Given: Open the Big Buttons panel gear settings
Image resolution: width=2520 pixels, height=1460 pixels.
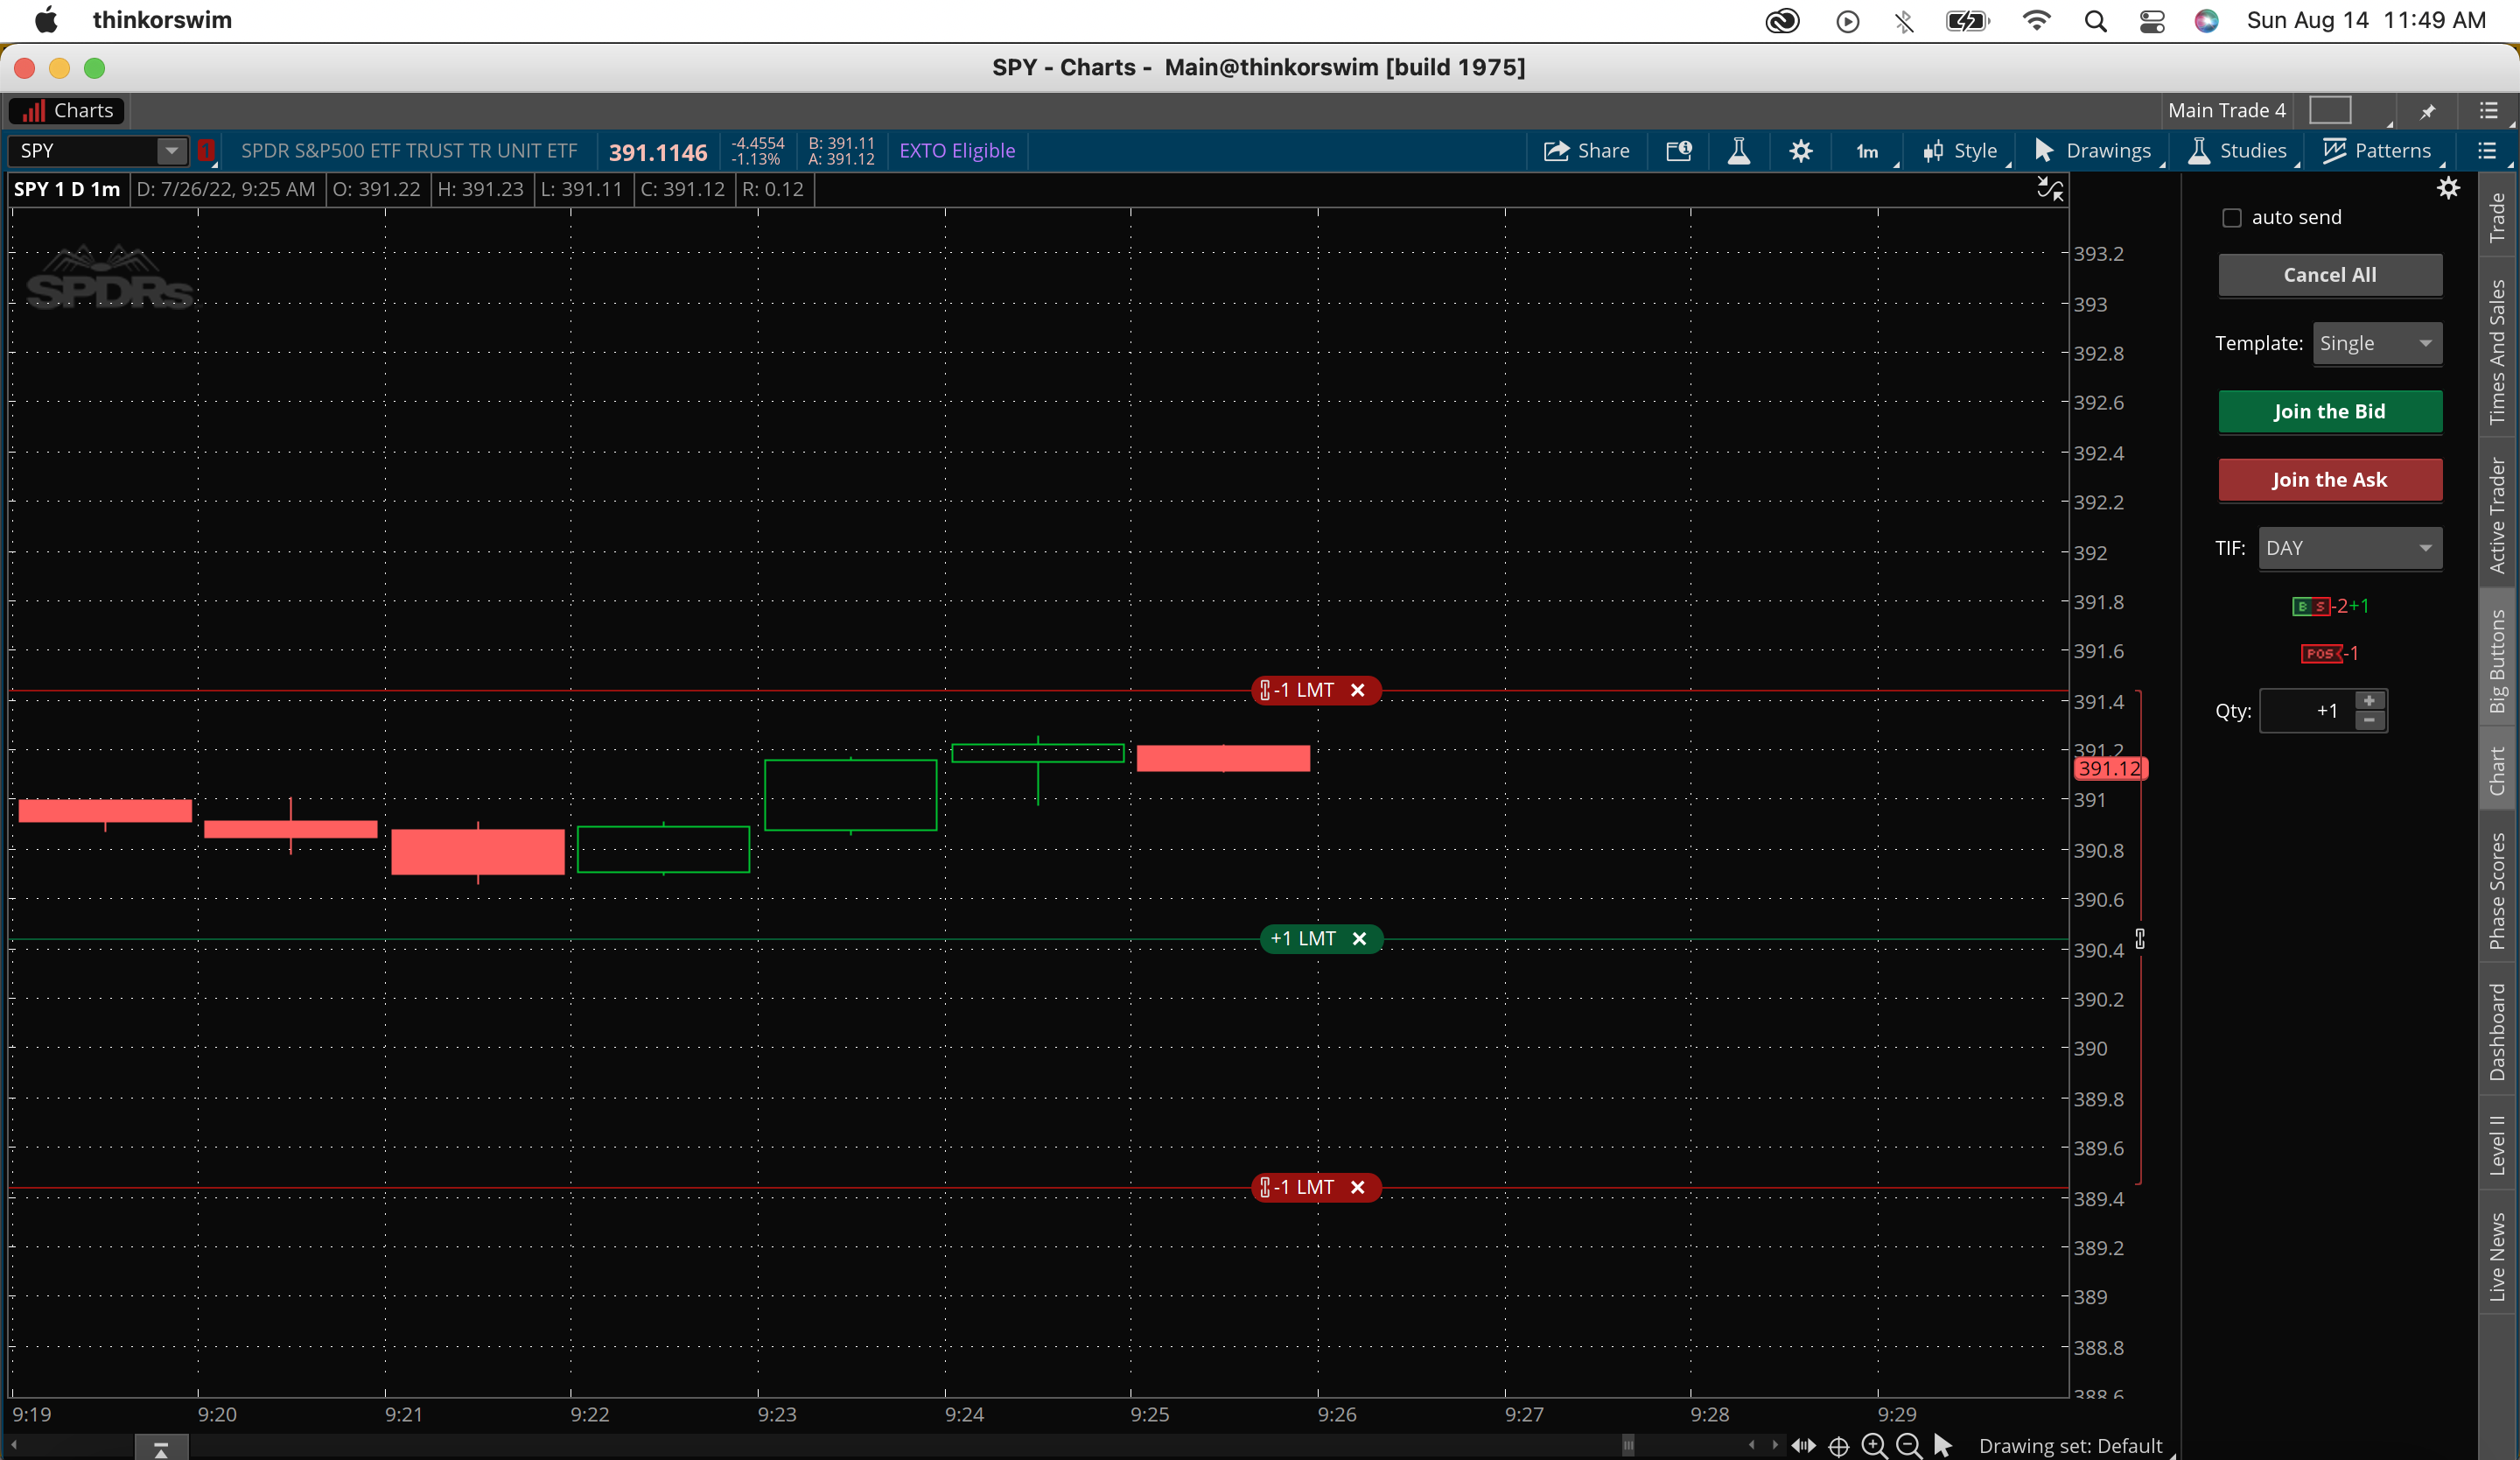Looking at the screenshot, I should [2447, 188].
